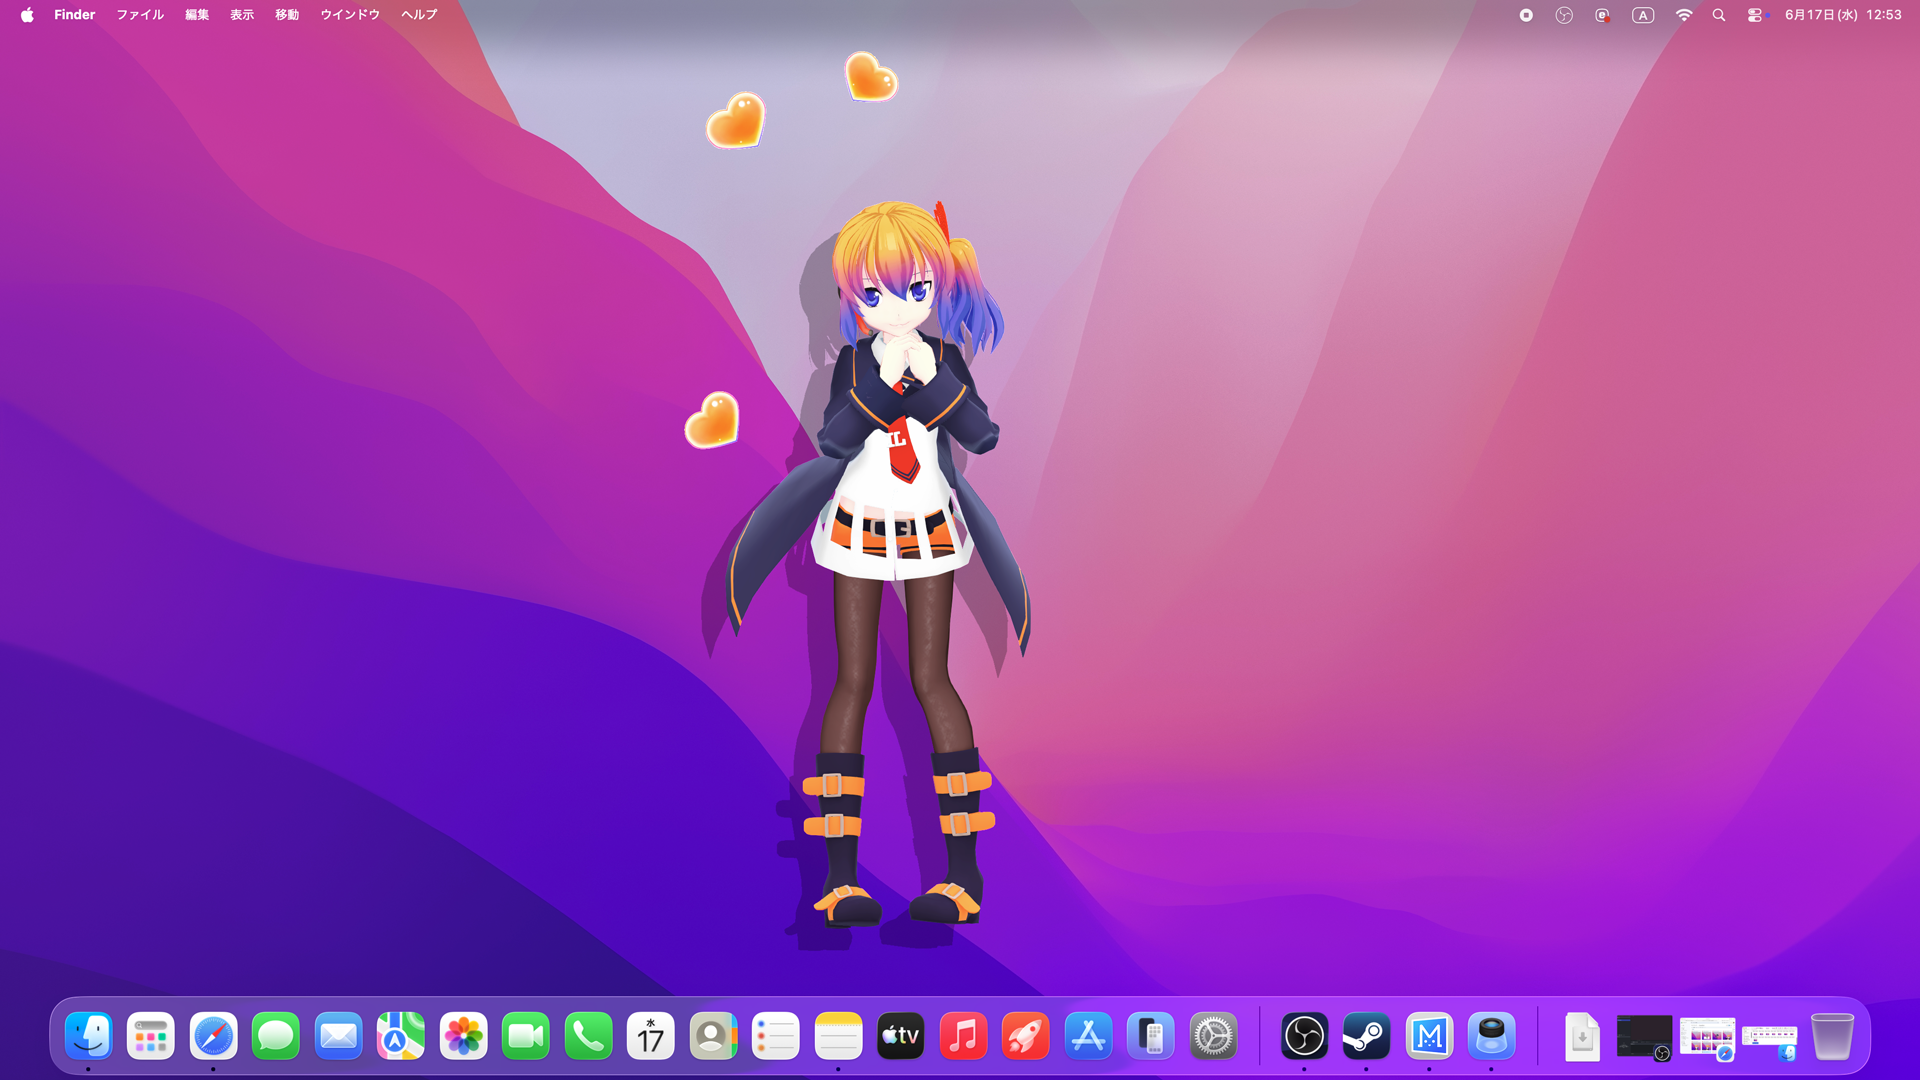This screenshot has height=1080, width=1920.
Task: Open the Downloads stack in Dock
Action: pyautogui.click(x=1582, y=1036)
